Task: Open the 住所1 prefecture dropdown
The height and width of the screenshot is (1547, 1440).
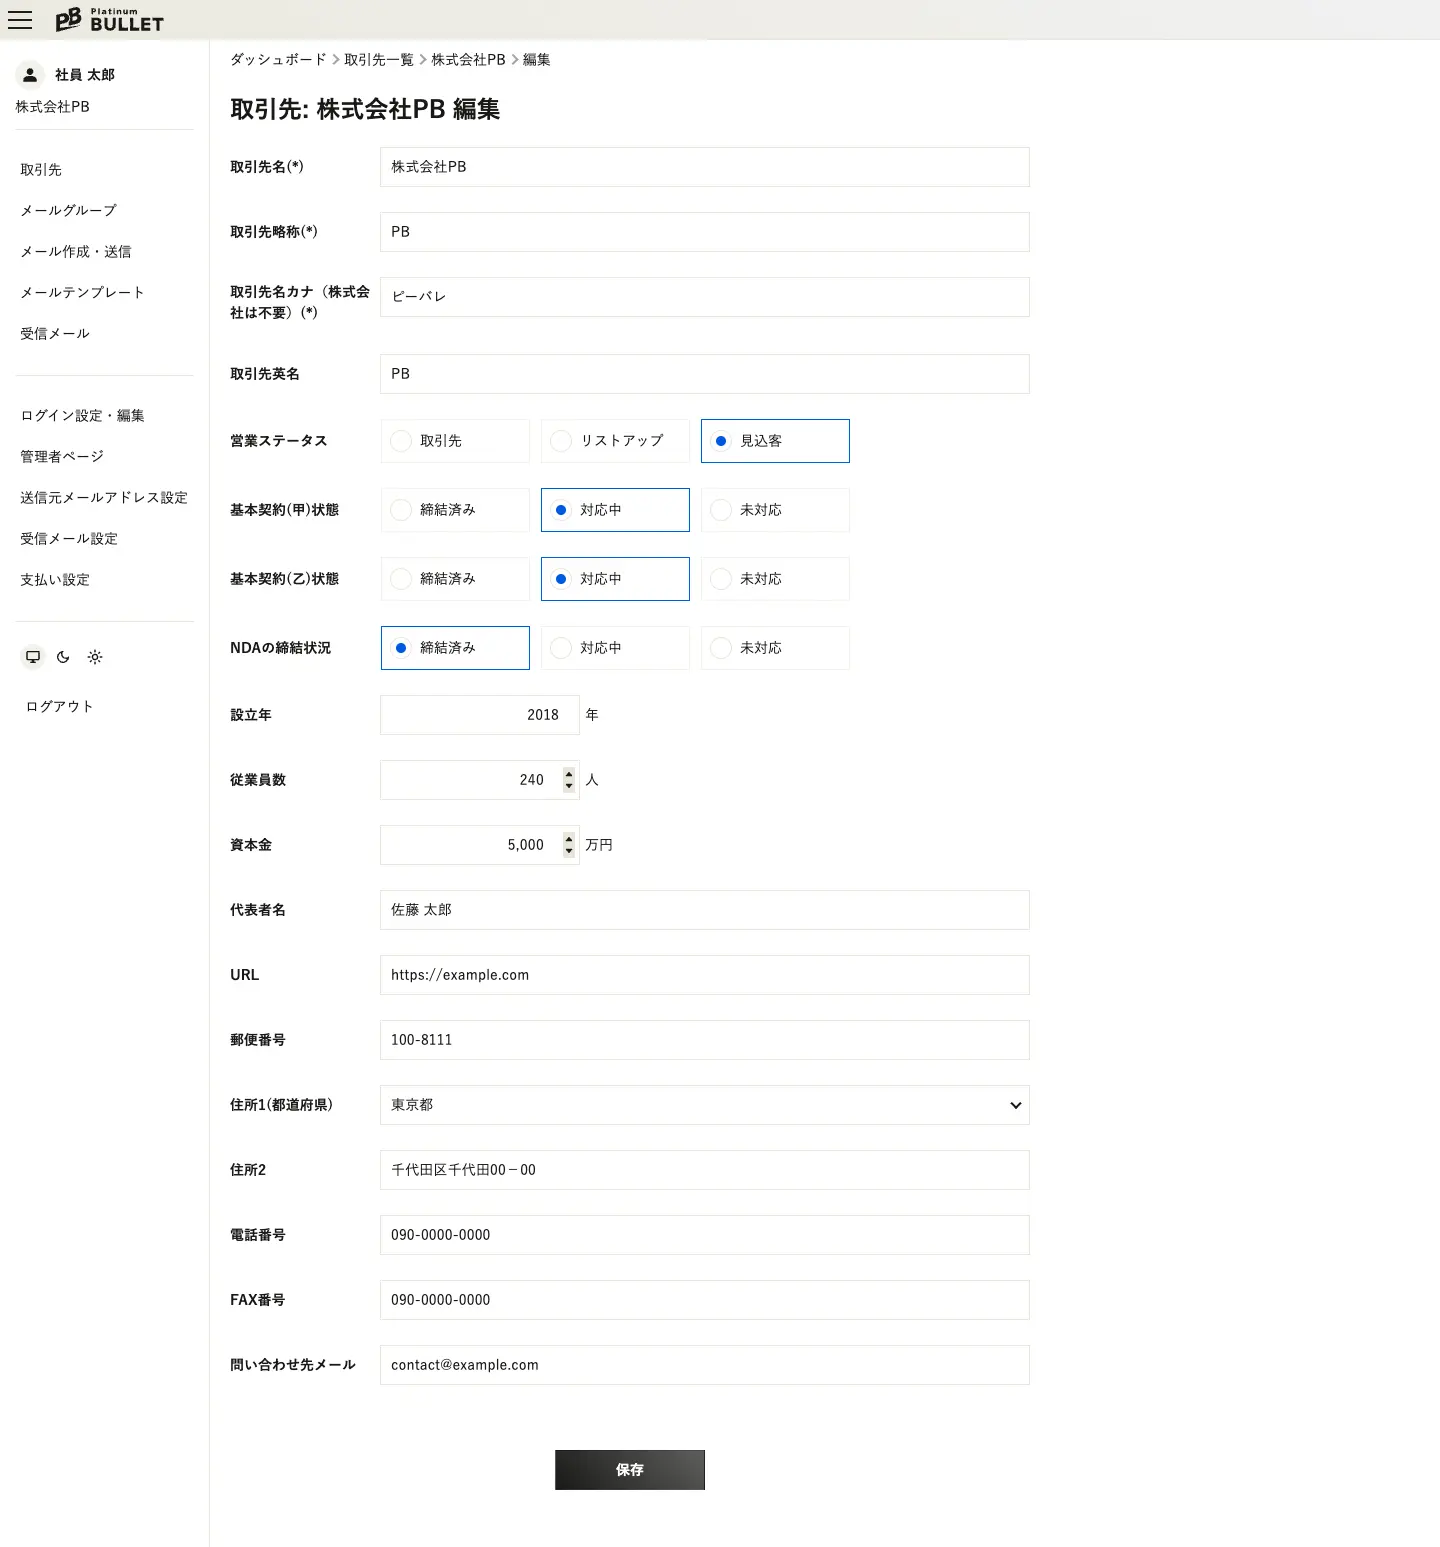Action: tap(704, 1105)
